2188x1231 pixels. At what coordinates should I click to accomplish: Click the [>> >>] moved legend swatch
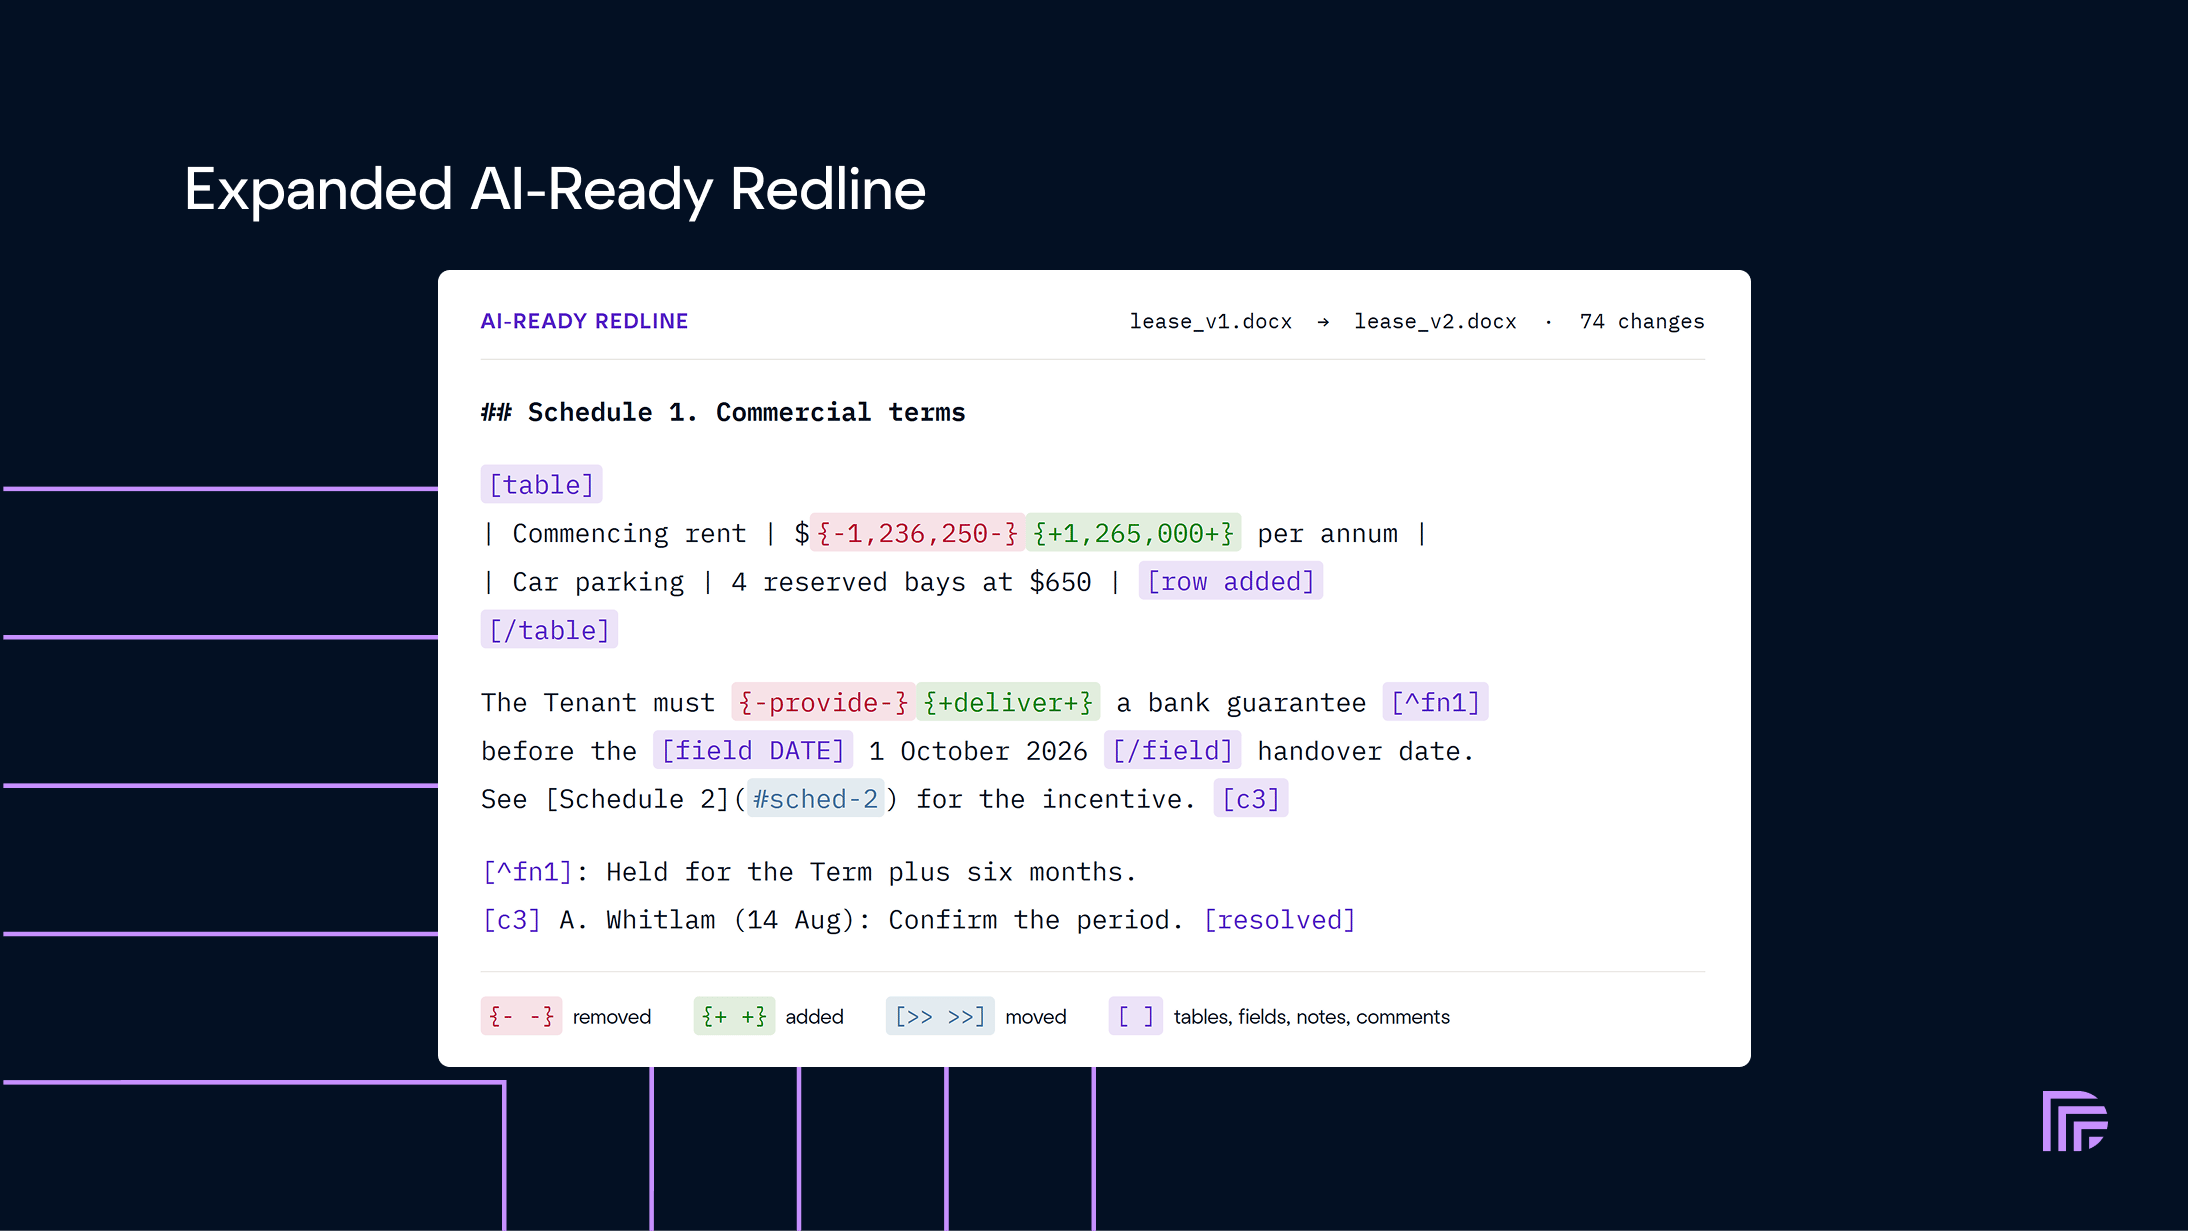pyautogui.click(x=940, y=1016)
